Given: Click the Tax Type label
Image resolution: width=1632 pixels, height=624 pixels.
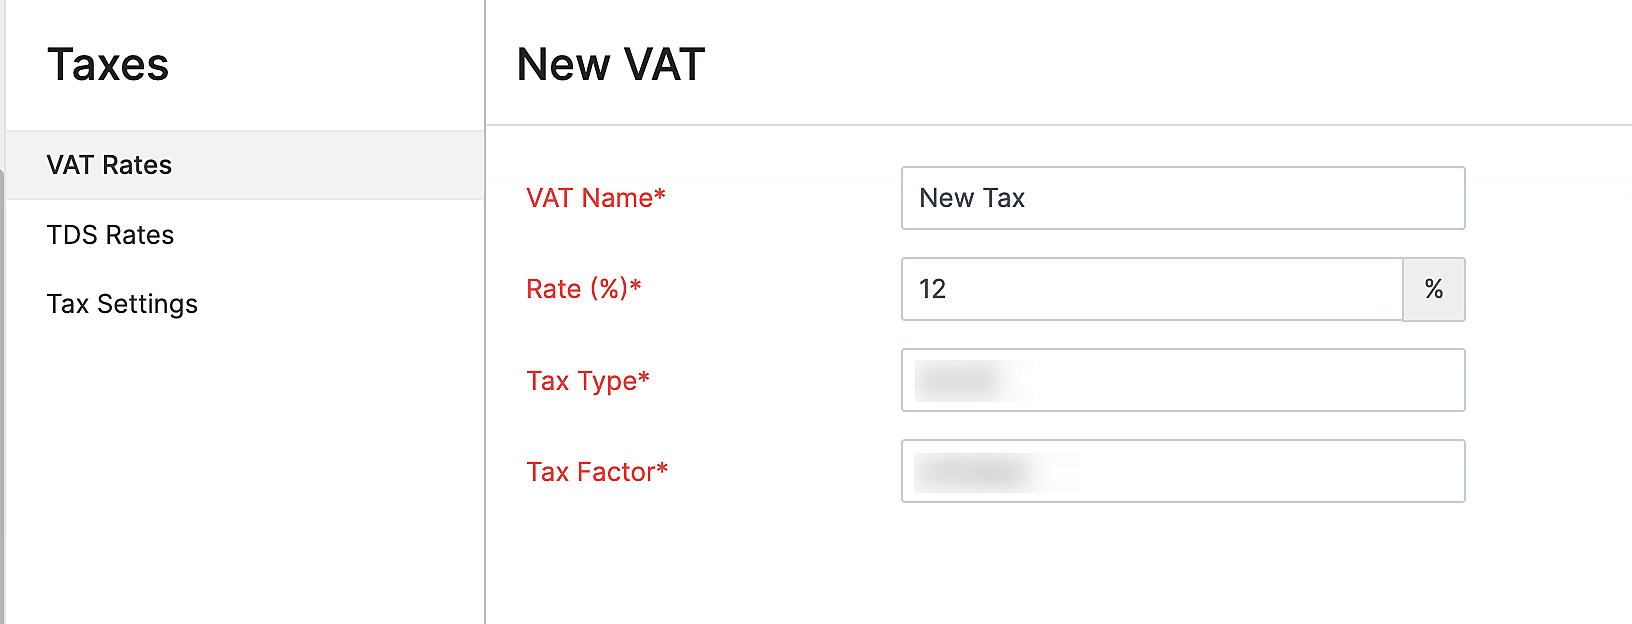Looking at the screenshot, I should [588, 381].
